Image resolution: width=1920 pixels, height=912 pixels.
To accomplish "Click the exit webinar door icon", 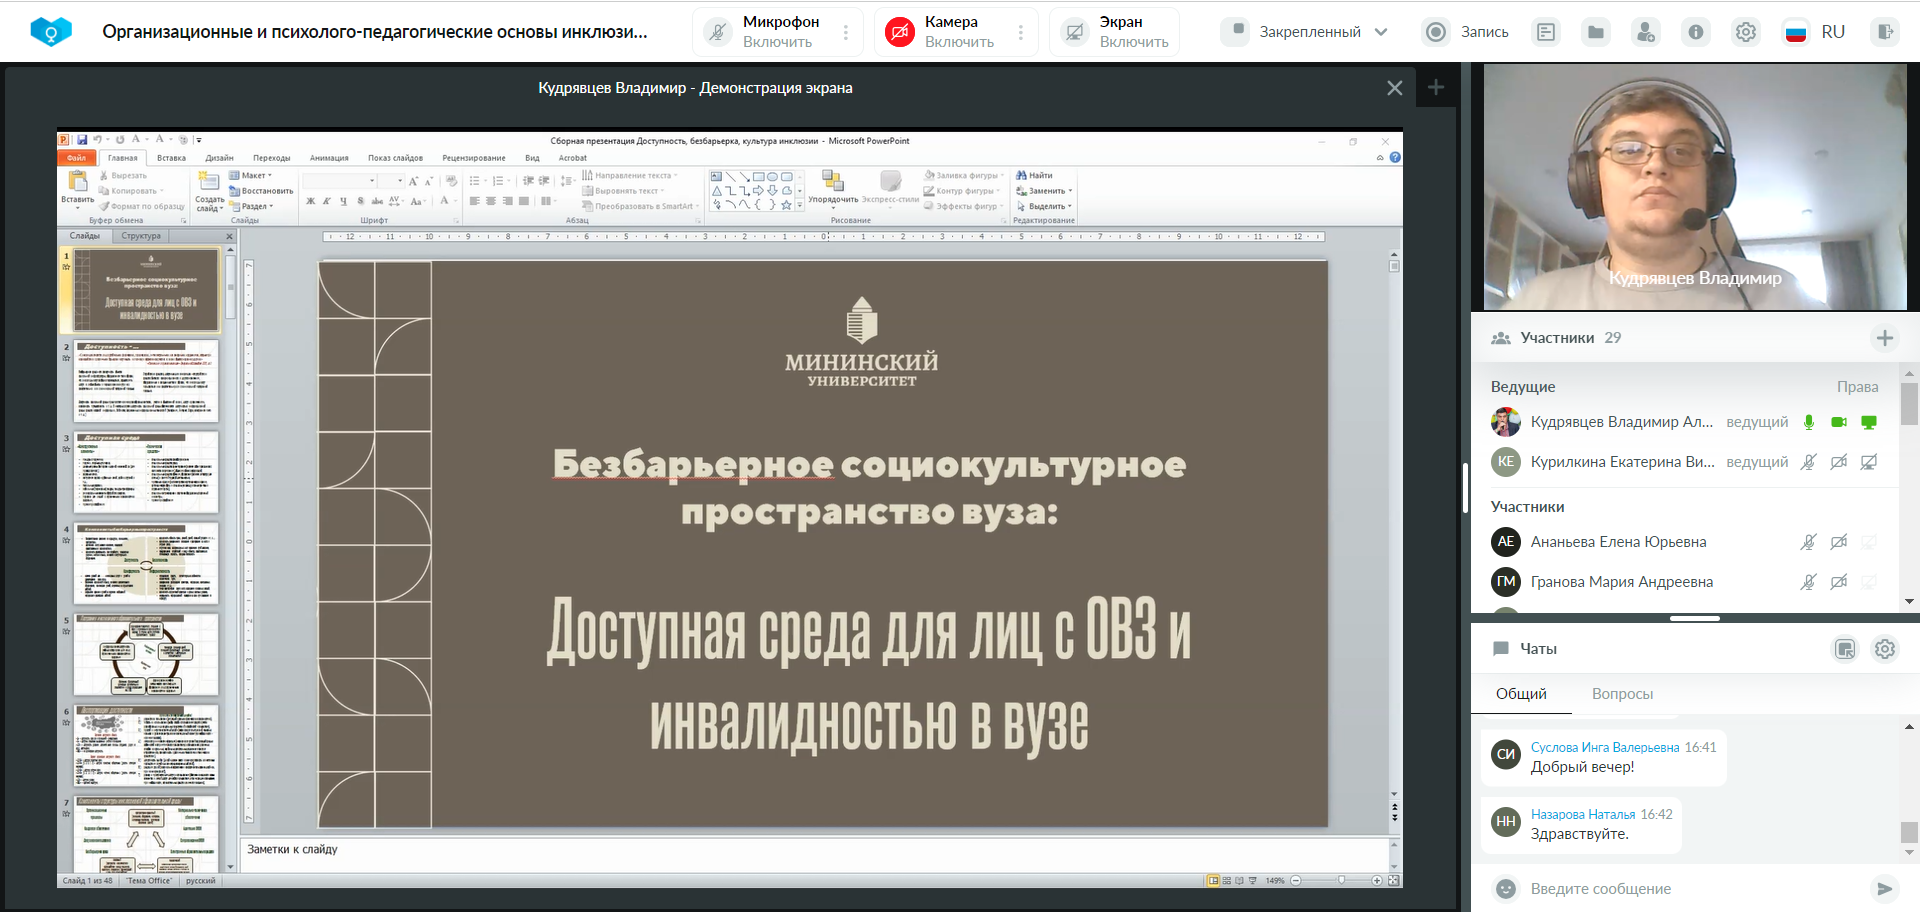I will (1885, 32).
